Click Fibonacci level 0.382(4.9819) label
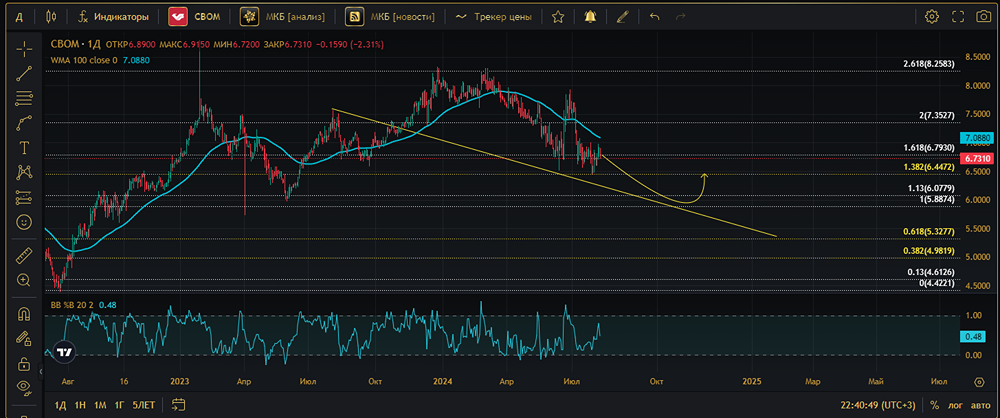The width and height of the screenshot is (1000, 418). click(929, 251)
